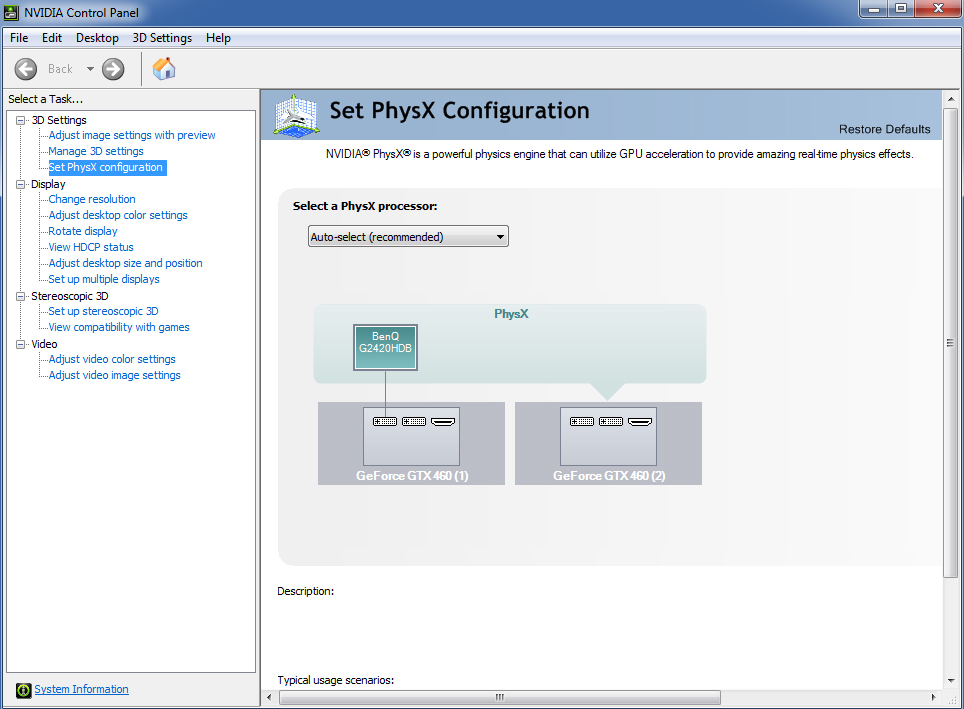Open Adjust desktop size and position
Viewport: 964px width, 709px height.
click(x=125, y=263)
